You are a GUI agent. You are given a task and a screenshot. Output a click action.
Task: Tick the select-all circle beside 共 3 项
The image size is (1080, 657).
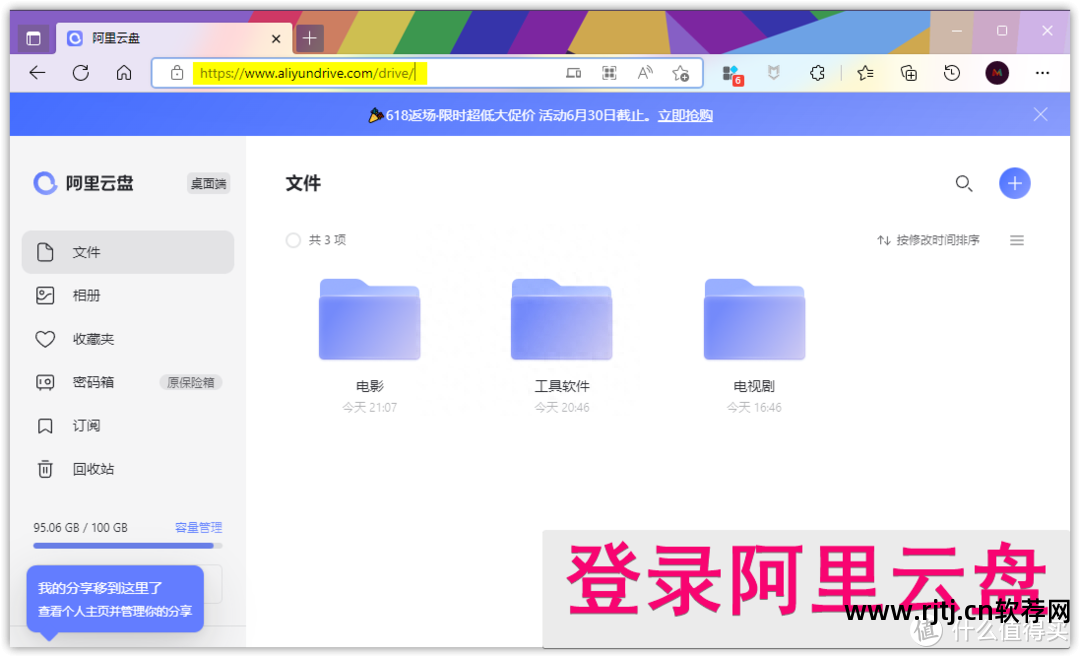(293, 240)
